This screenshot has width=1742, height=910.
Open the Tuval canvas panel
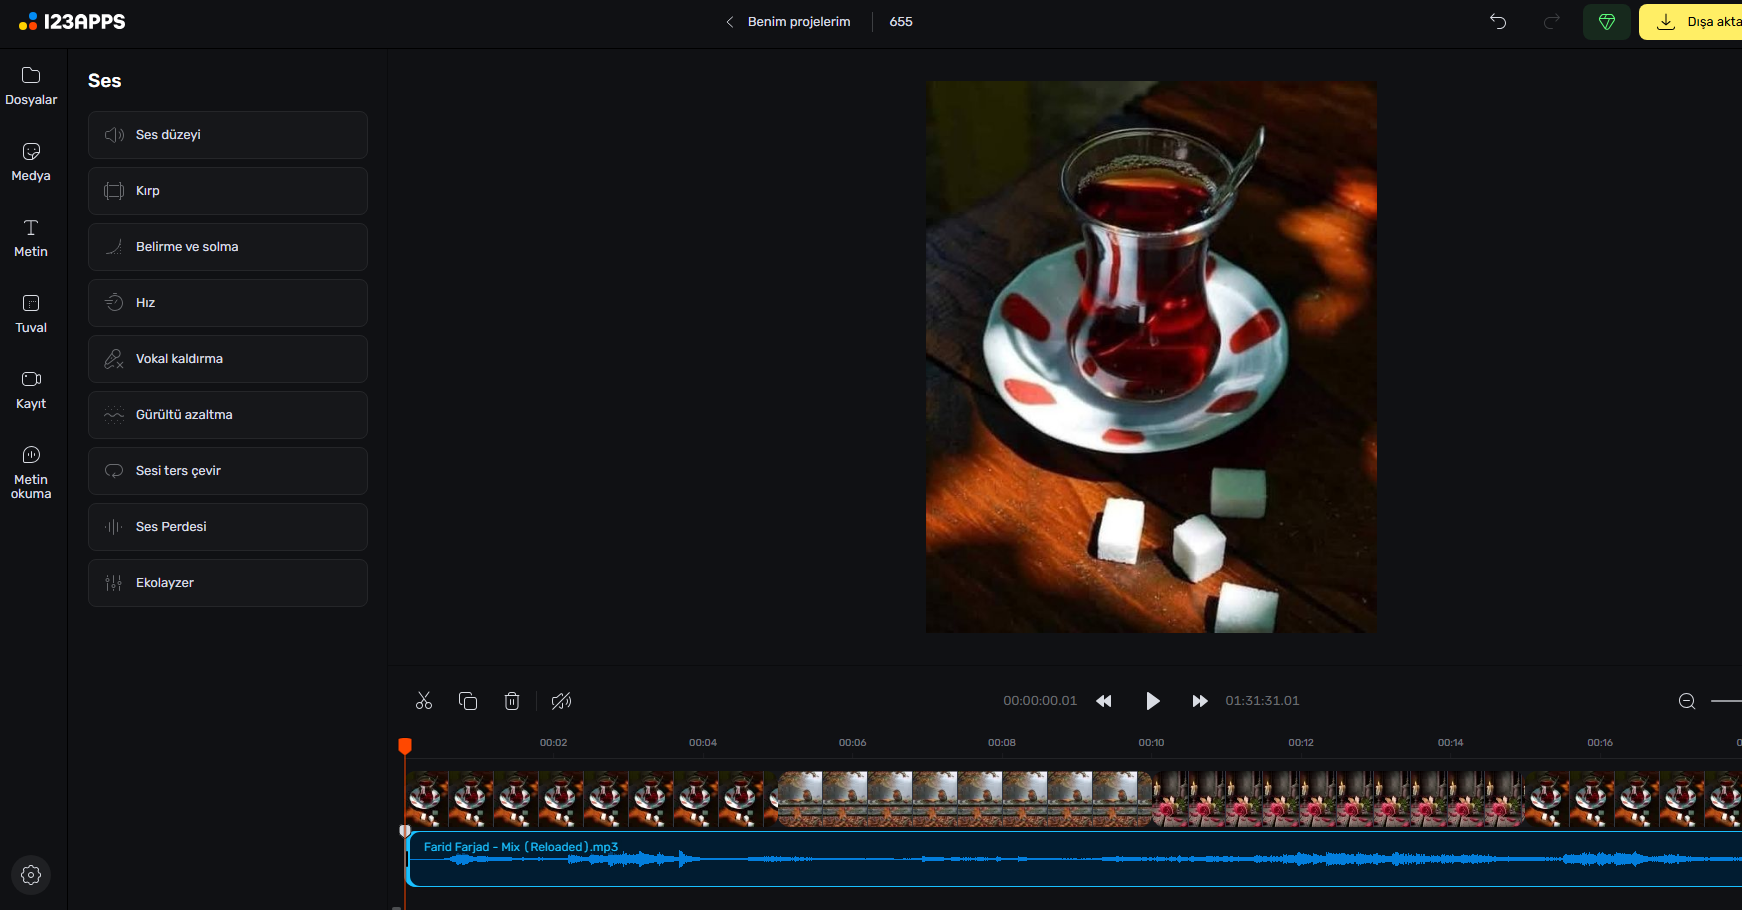(x=31, y=314)
